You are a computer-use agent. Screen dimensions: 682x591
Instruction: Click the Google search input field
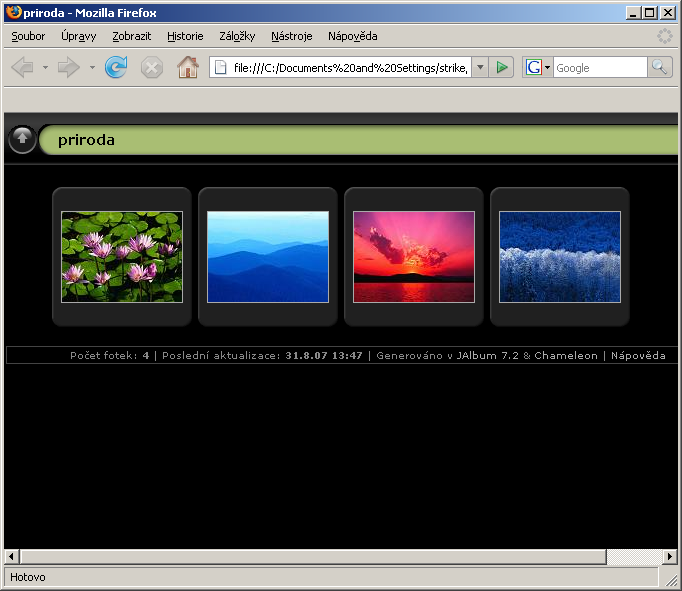click(x=600, y=67)
